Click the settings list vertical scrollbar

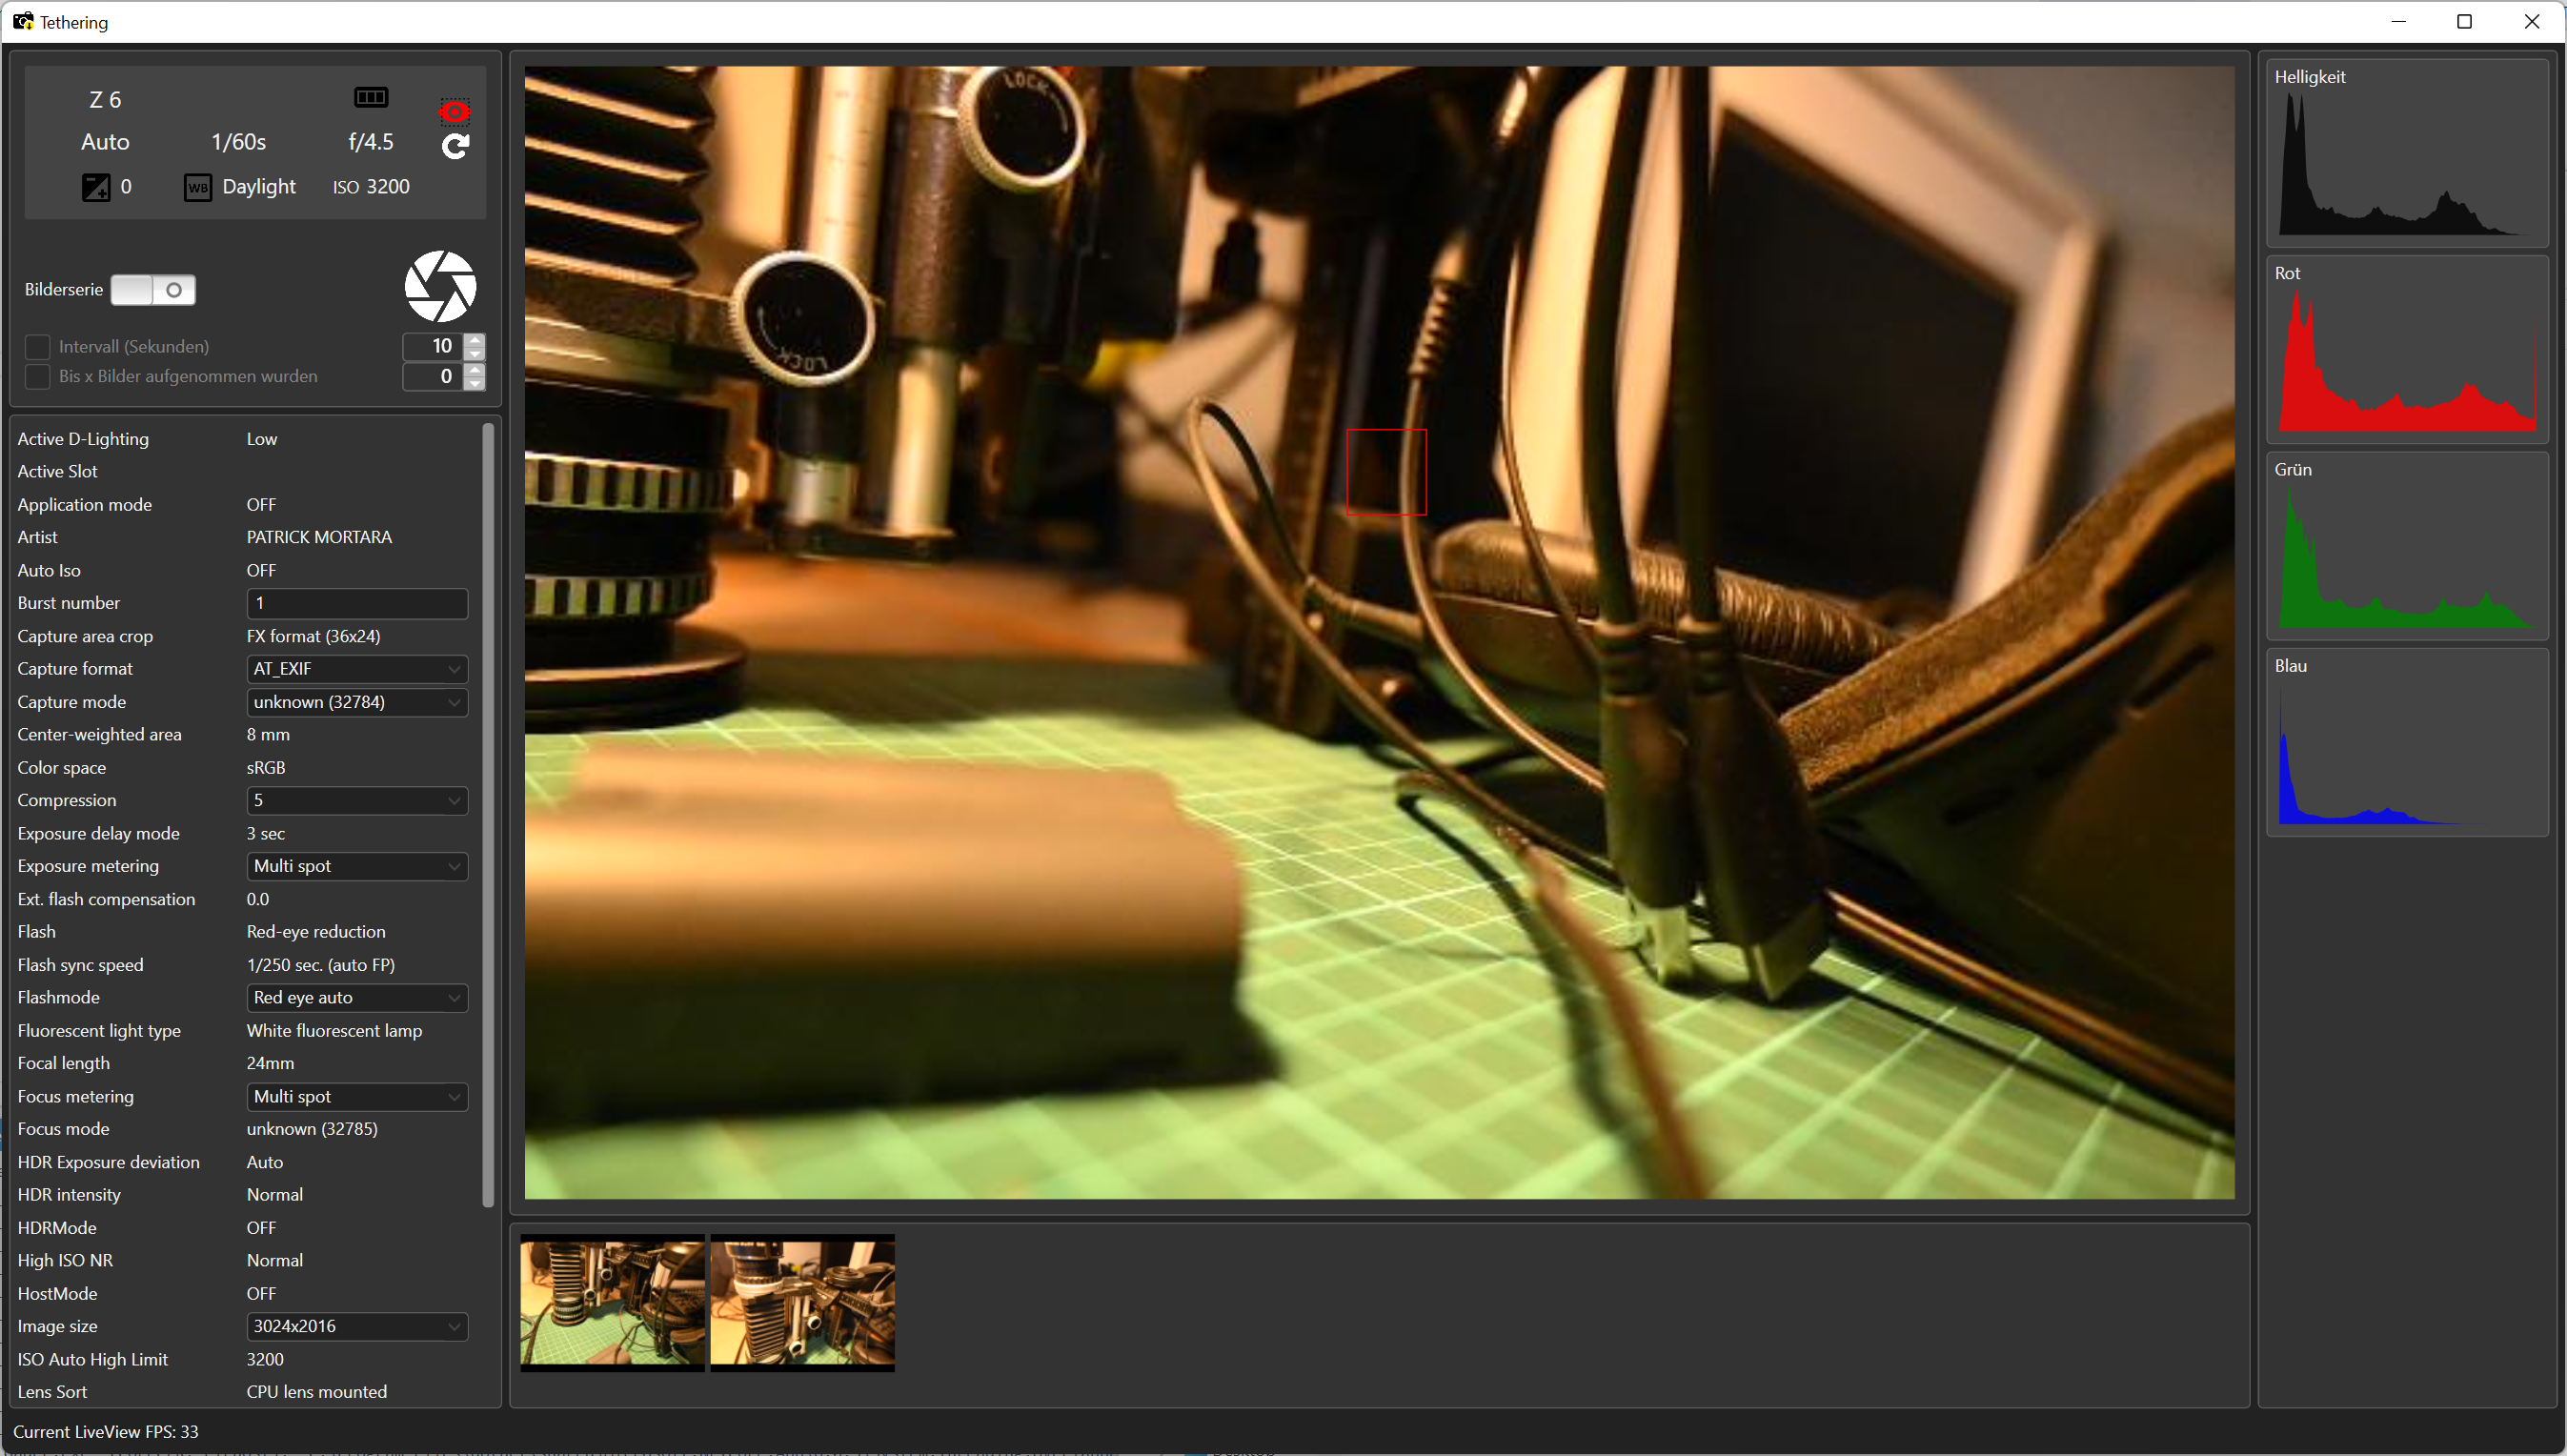tap(488, 815)
